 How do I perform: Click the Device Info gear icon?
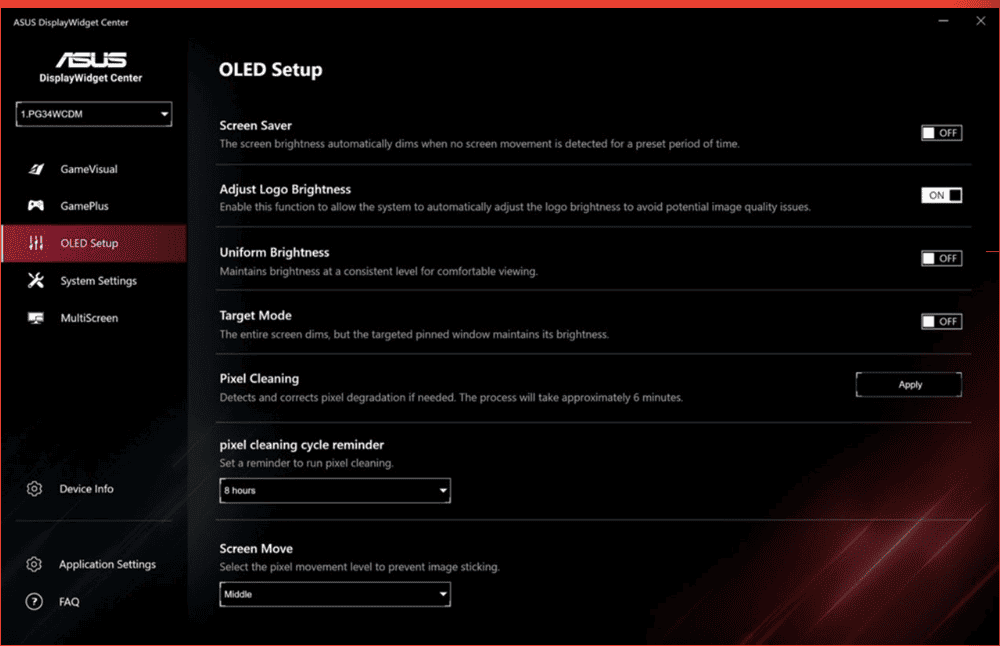point(33,488)
